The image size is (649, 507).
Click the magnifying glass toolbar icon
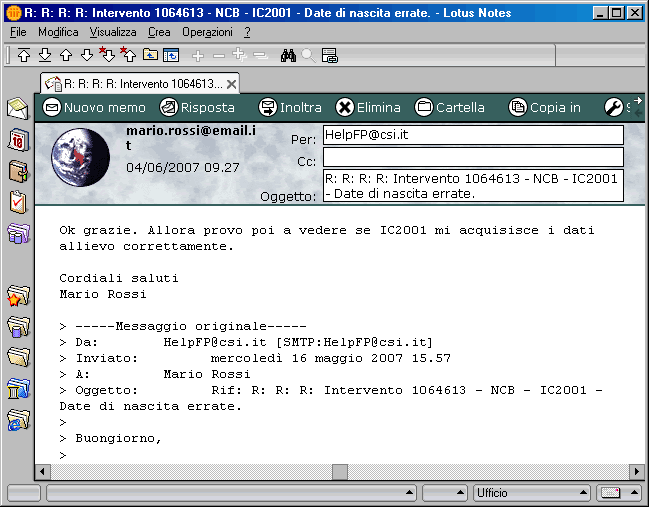[308, 55]
